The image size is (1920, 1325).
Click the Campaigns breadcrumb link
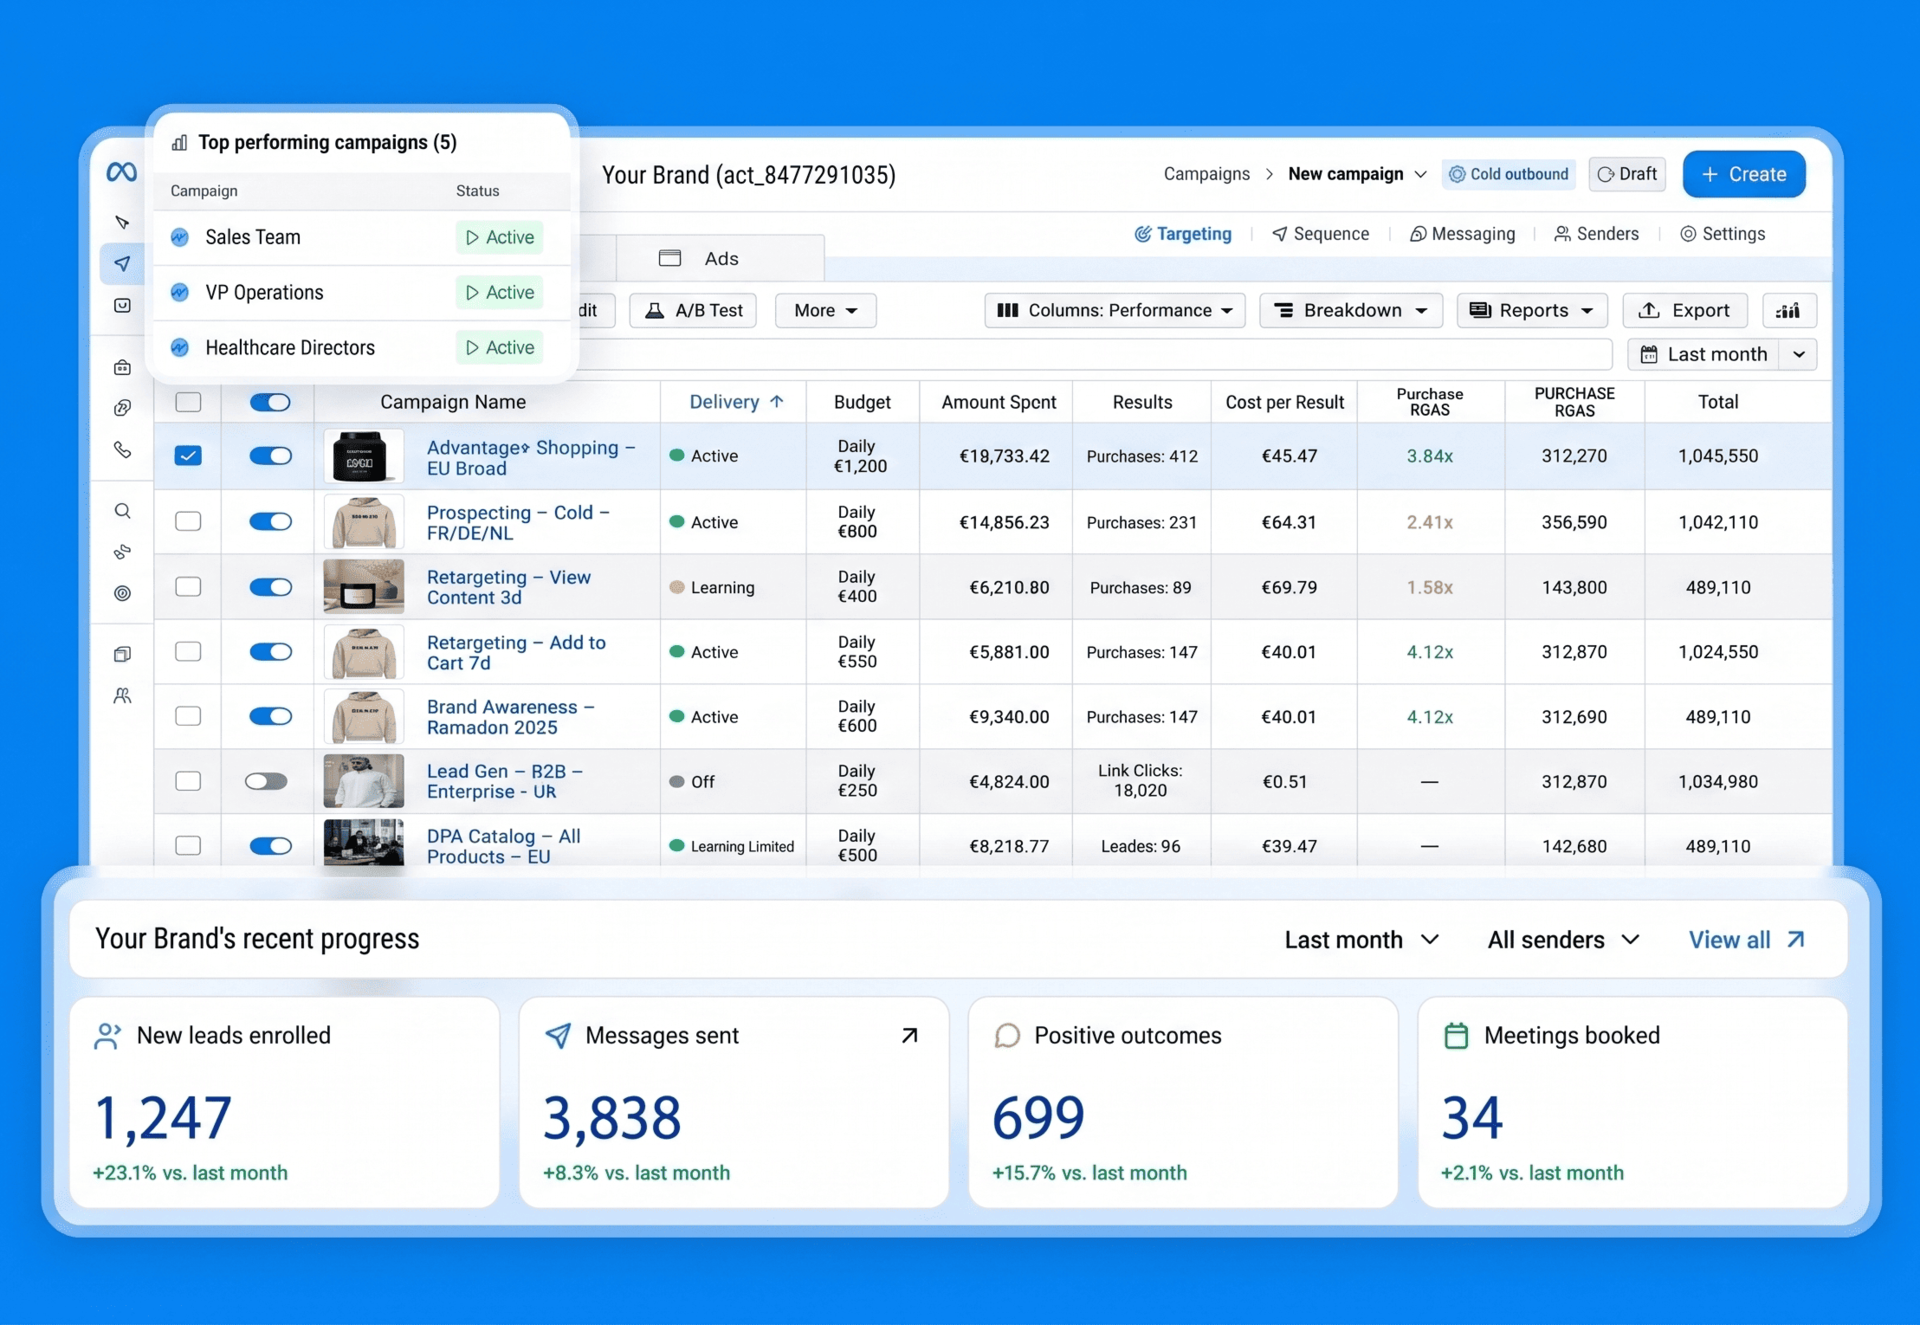[1206, 174]
